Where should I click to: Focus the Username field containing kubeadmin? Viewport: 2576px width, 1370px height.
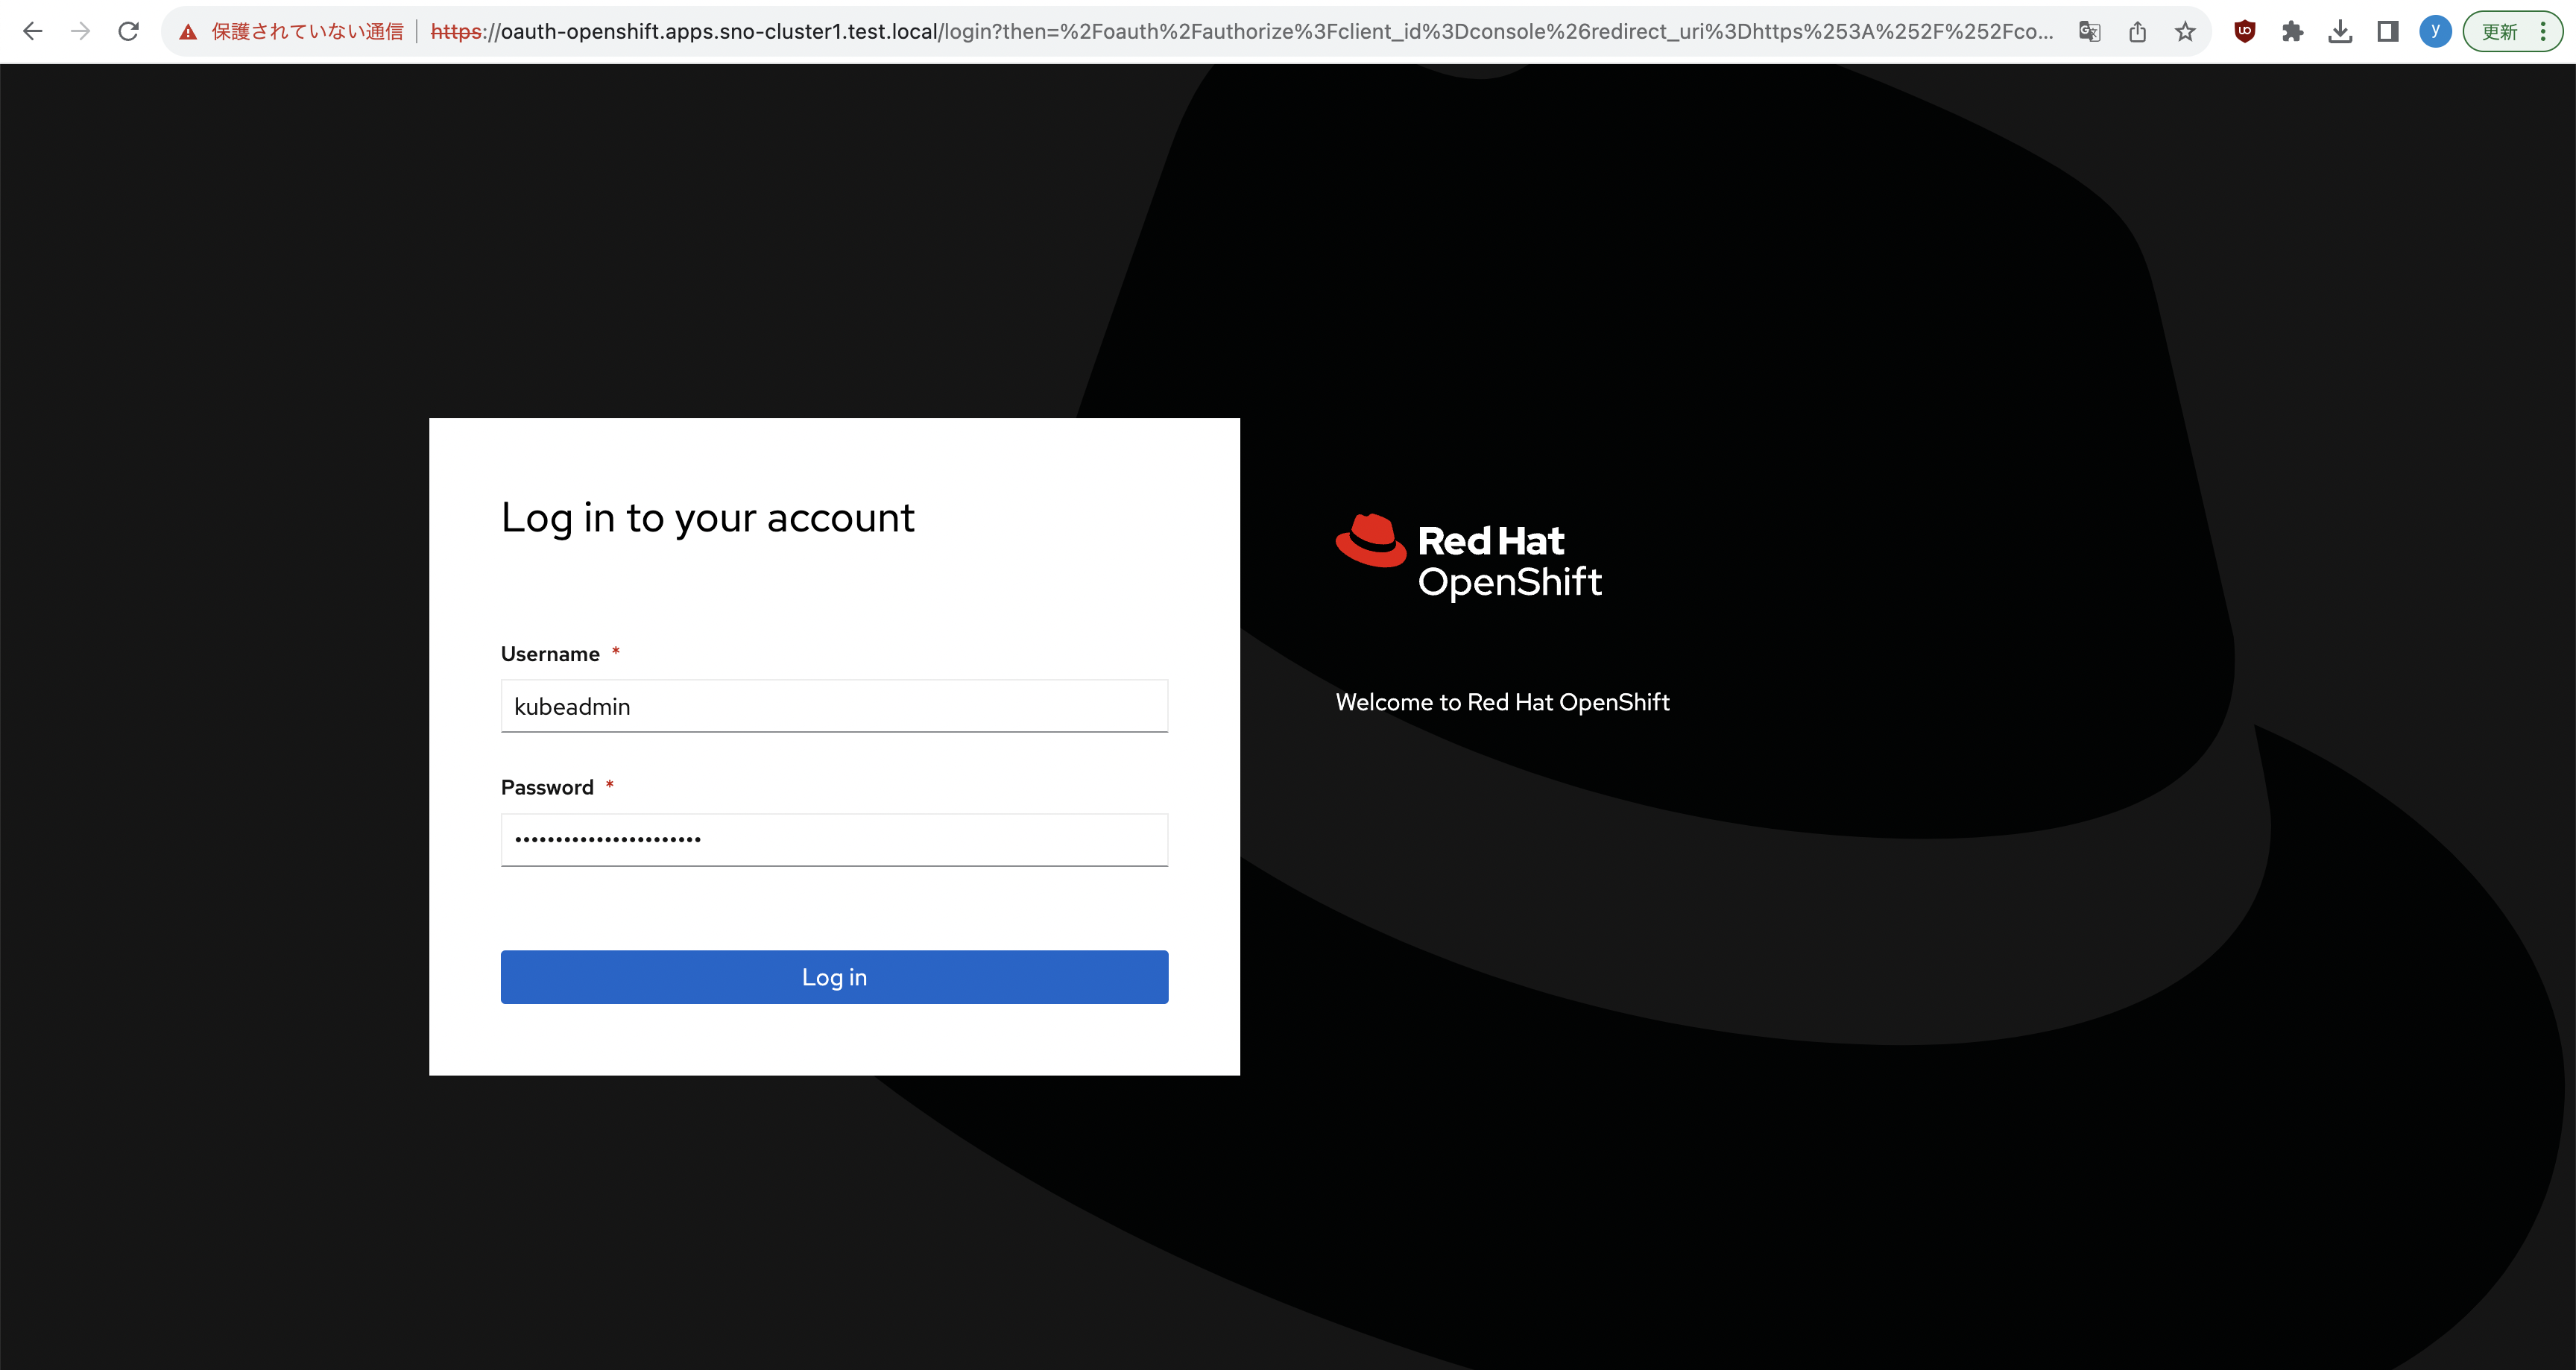click(x=834, y=706)
